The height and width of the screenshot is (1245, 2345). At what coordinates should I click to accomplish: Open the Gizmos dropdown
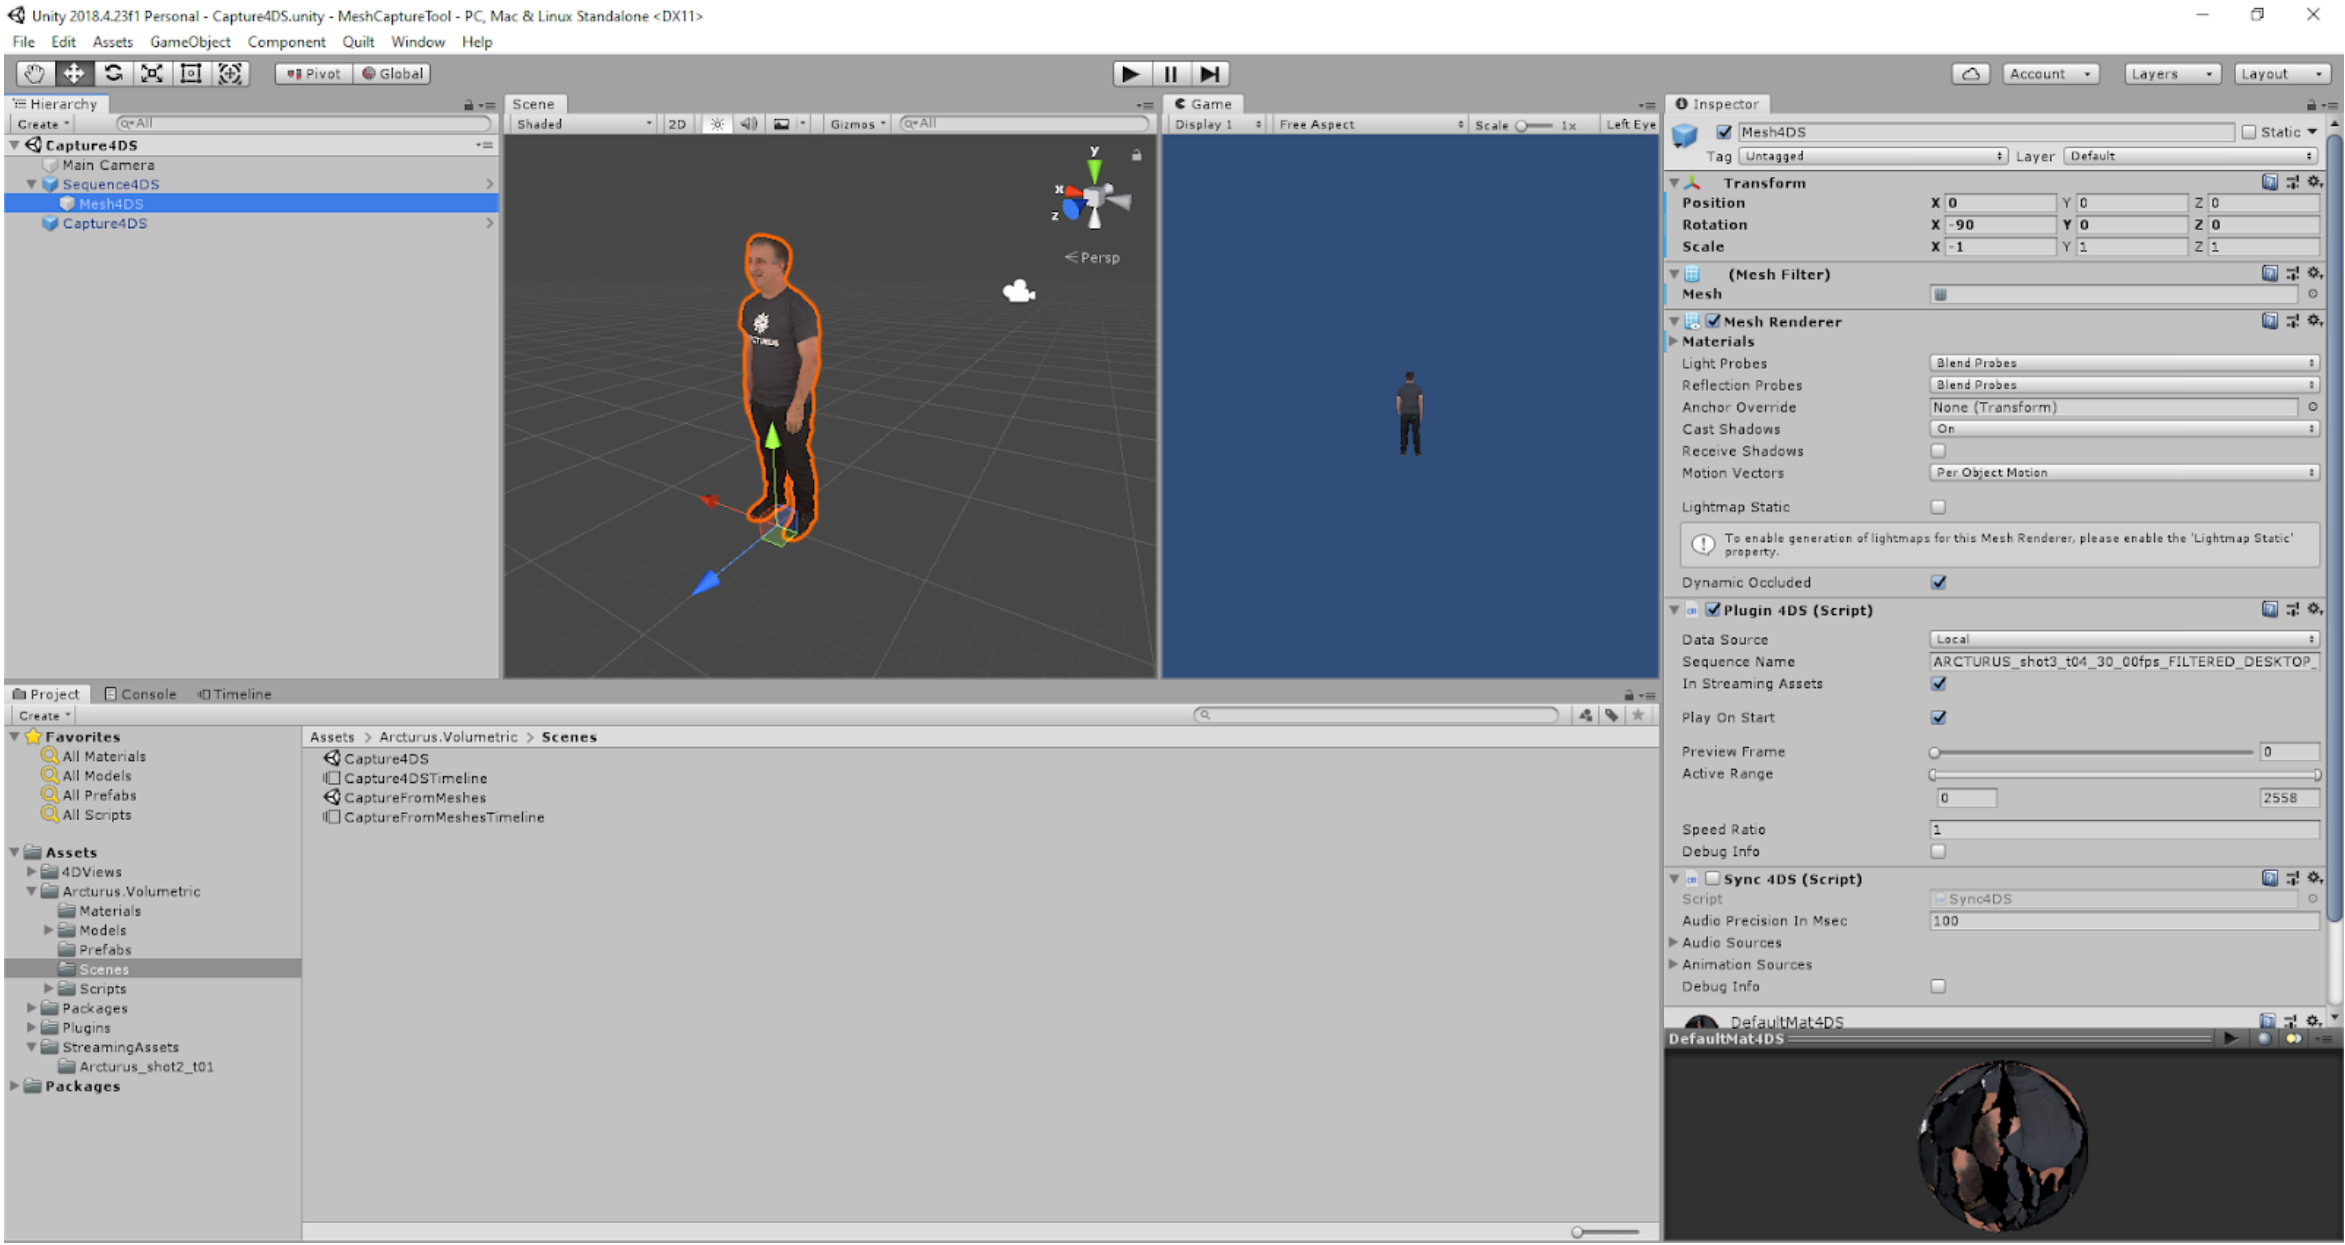point(857,124)
